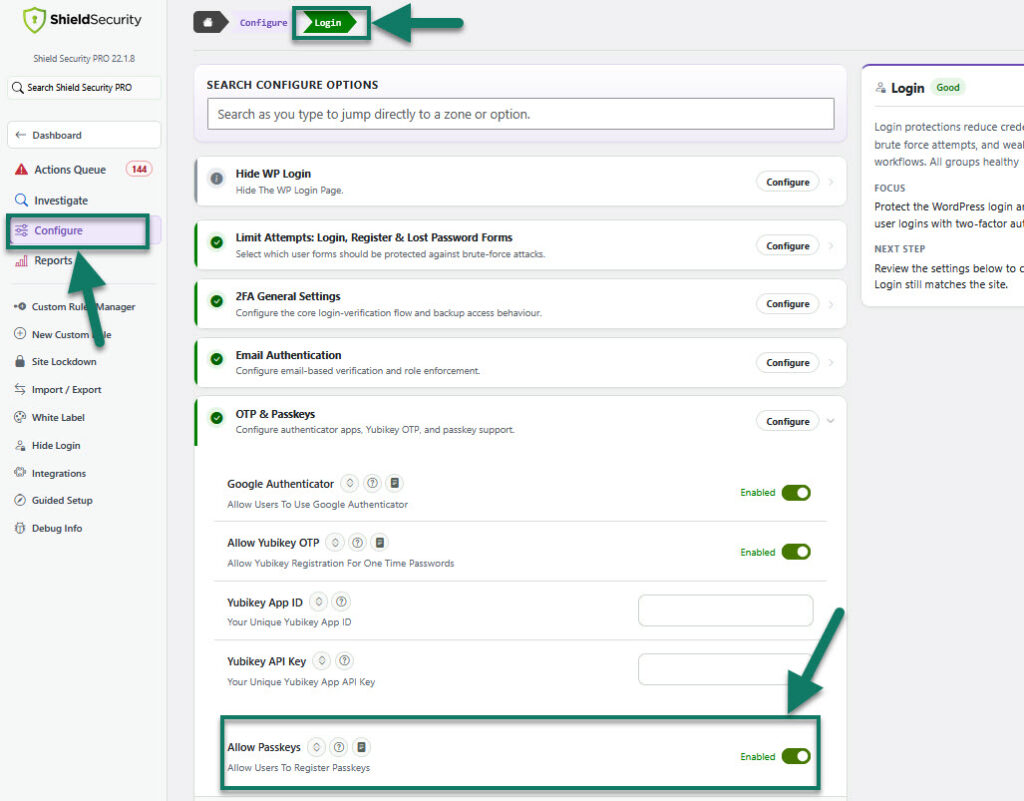Click the Good status badge beside Login

coord(948,87)
